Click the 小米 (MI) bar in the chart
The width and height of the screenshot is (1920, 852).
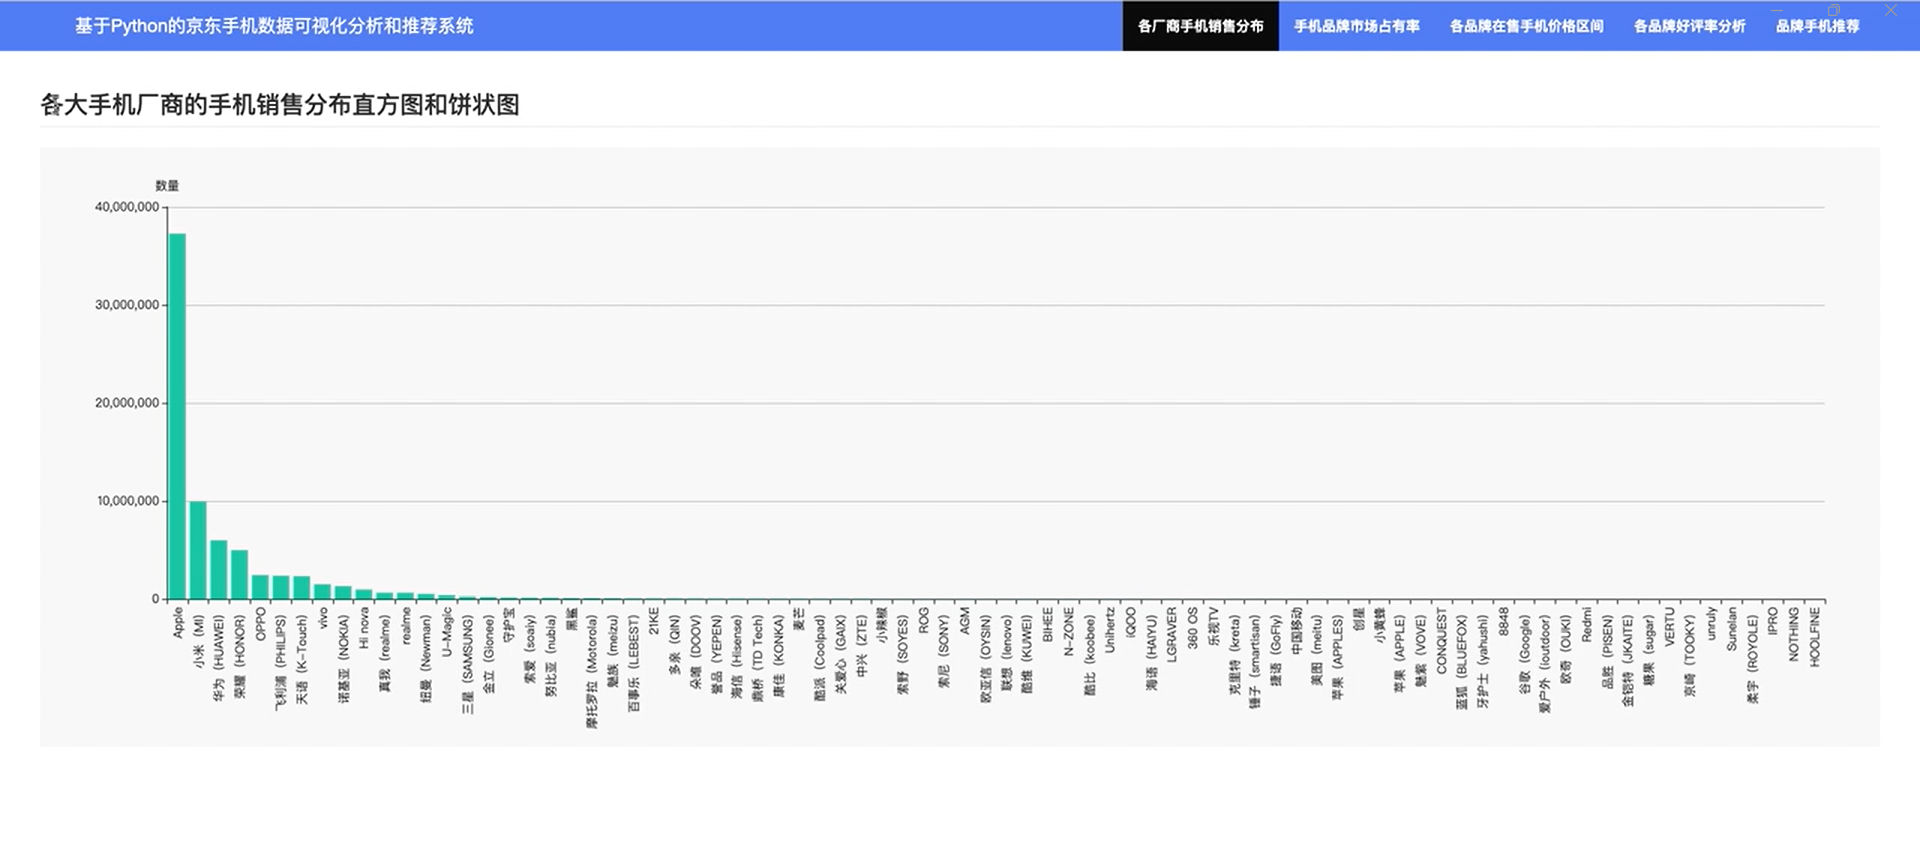click(x=198, y=550)
